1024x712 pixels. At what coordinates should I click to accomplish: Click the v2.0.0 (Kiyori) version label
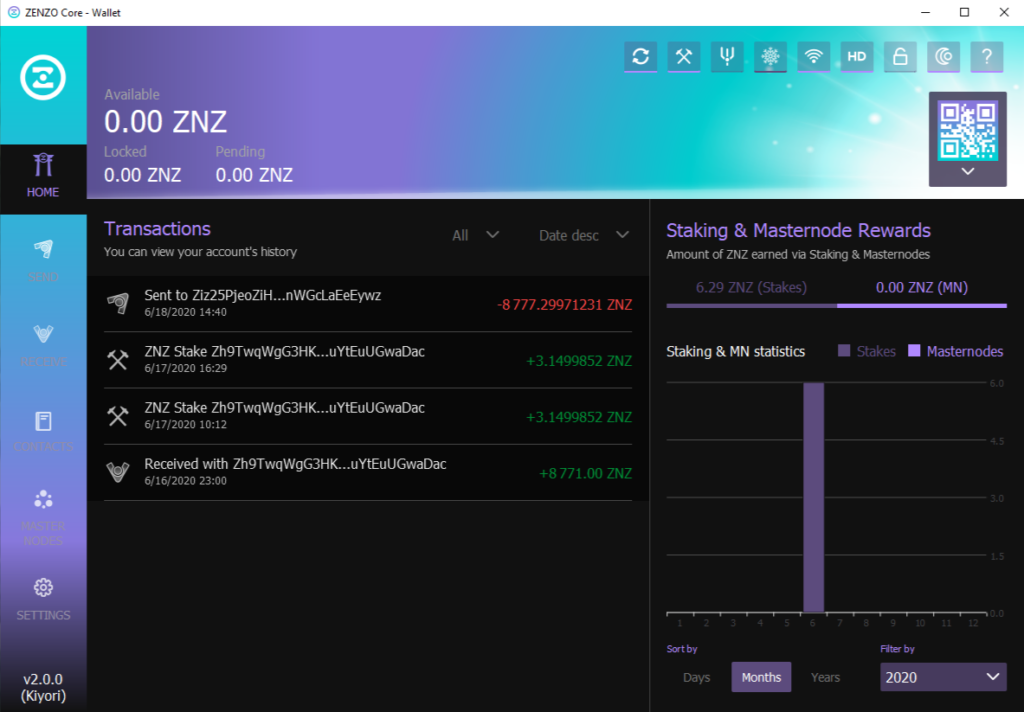click(43, 687)
